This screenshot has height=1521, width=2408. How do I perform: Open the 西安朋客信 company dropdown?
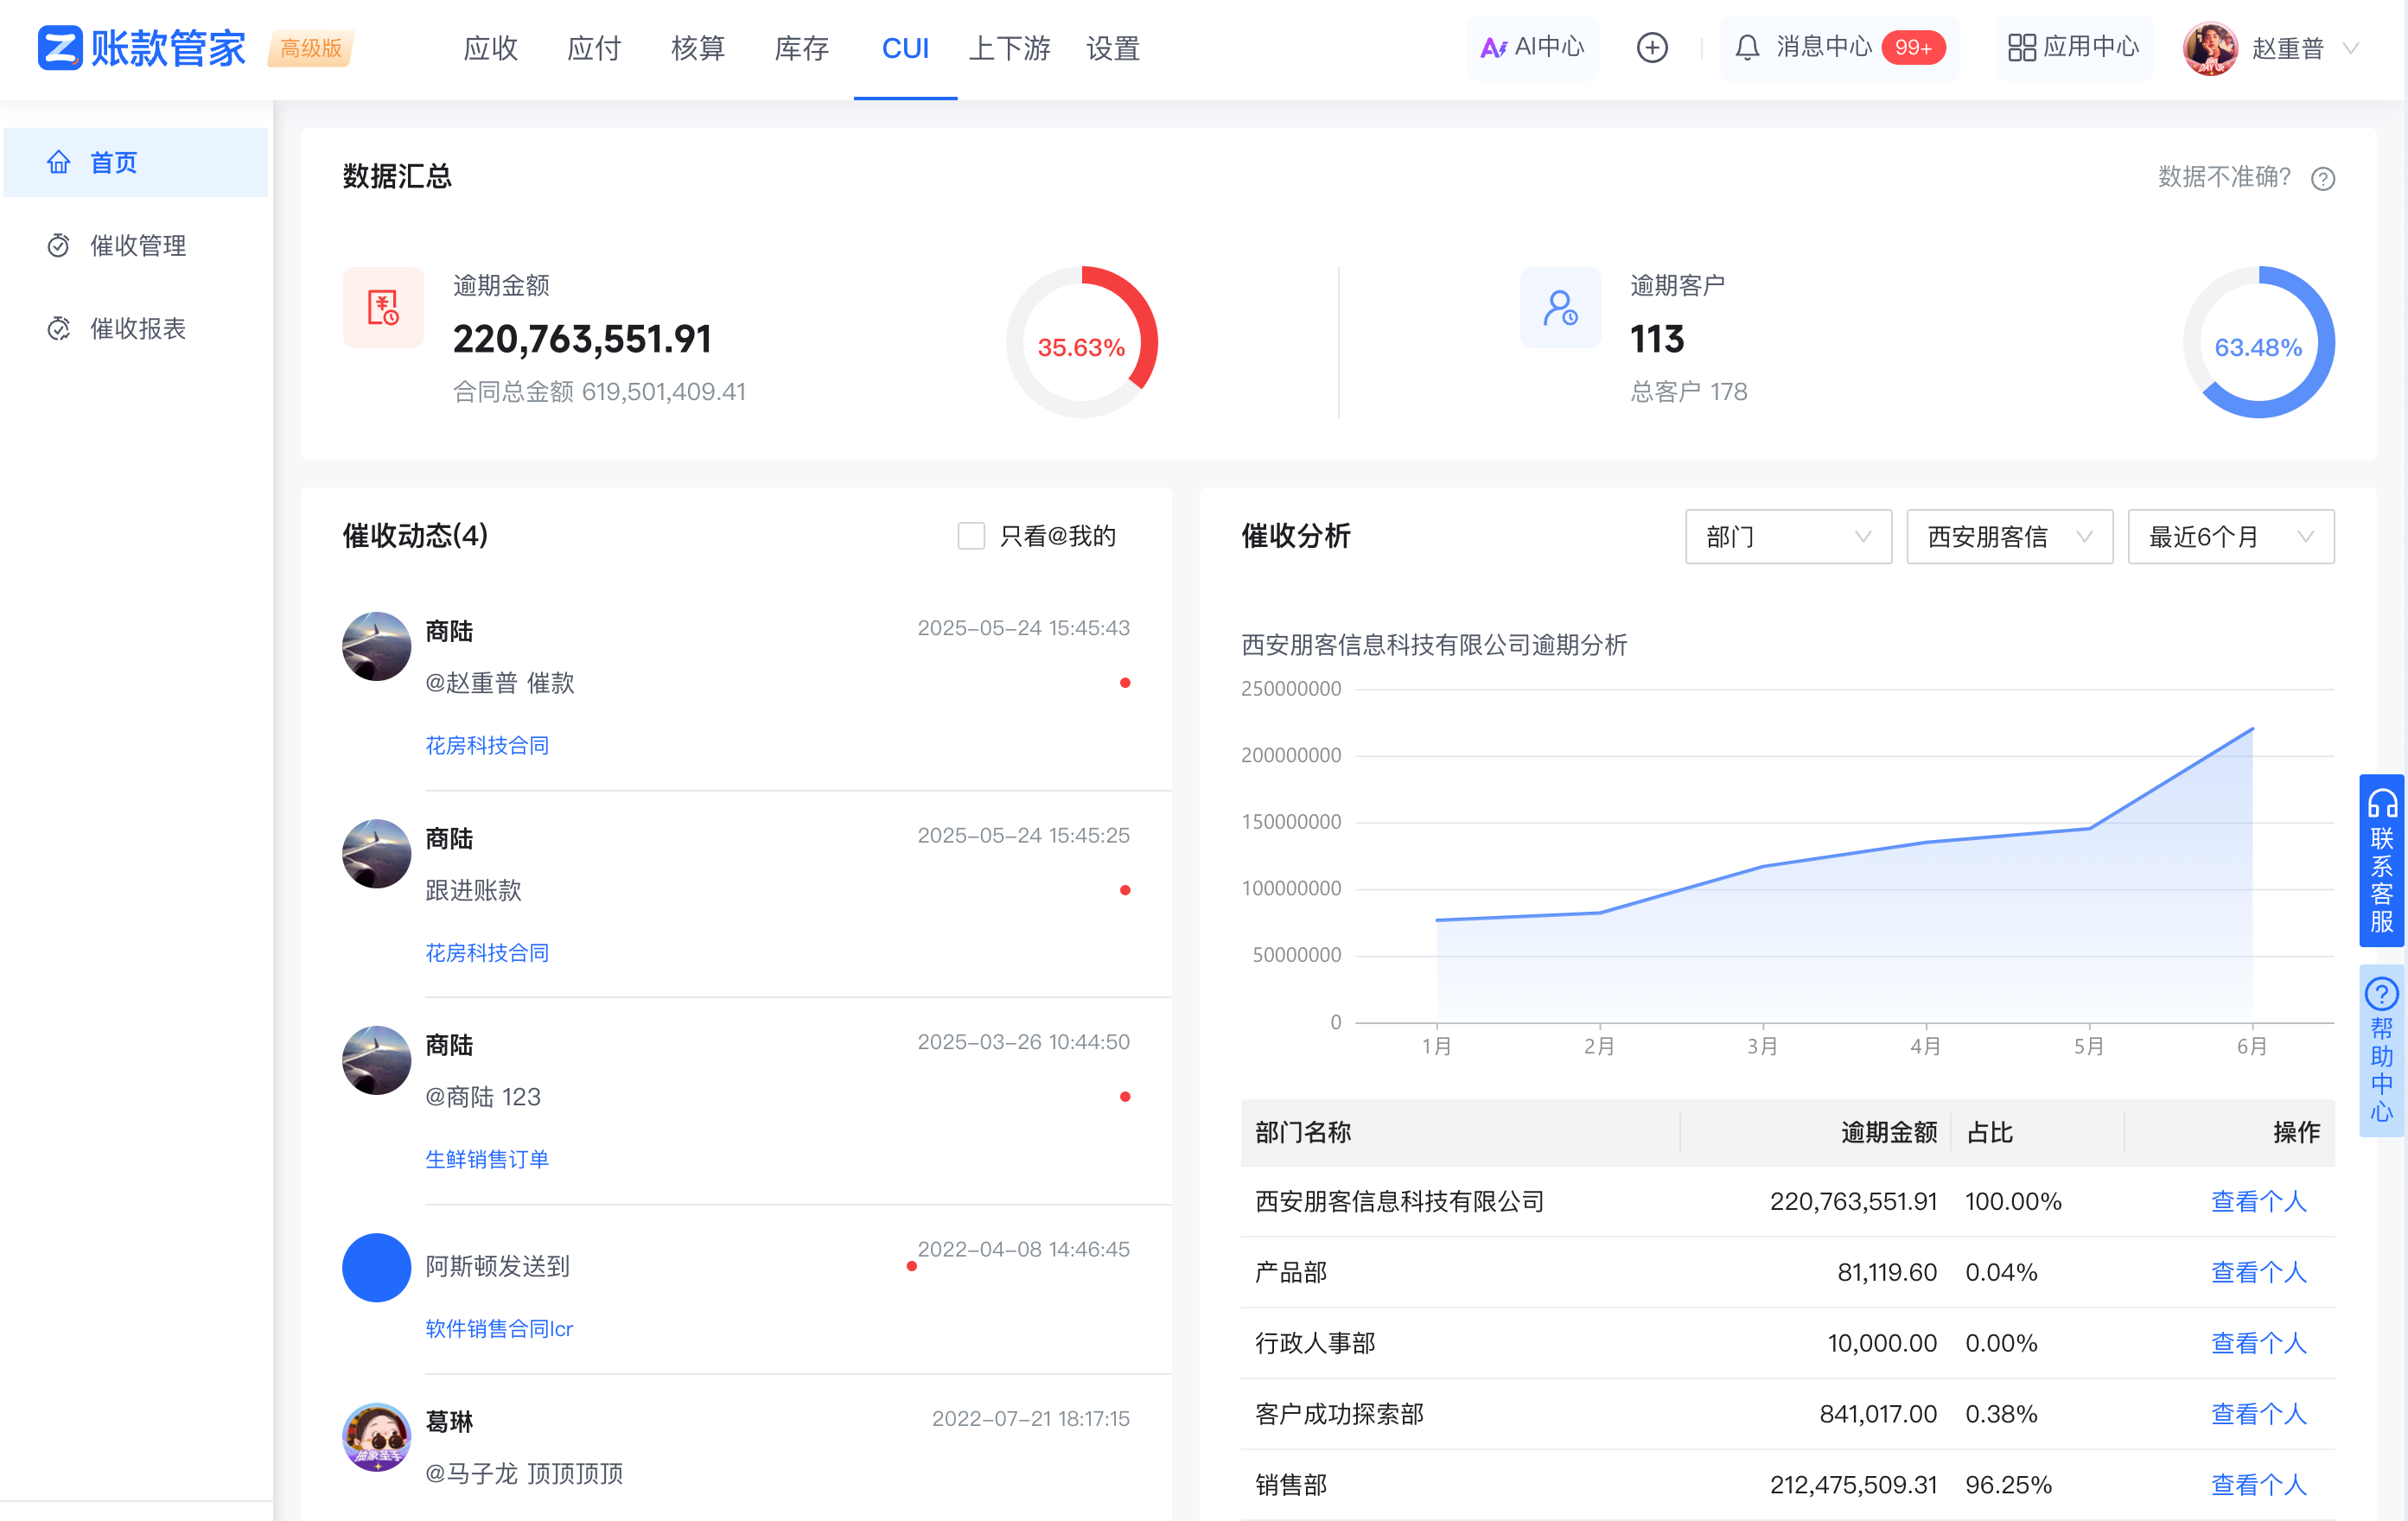tap(2009, 537)
